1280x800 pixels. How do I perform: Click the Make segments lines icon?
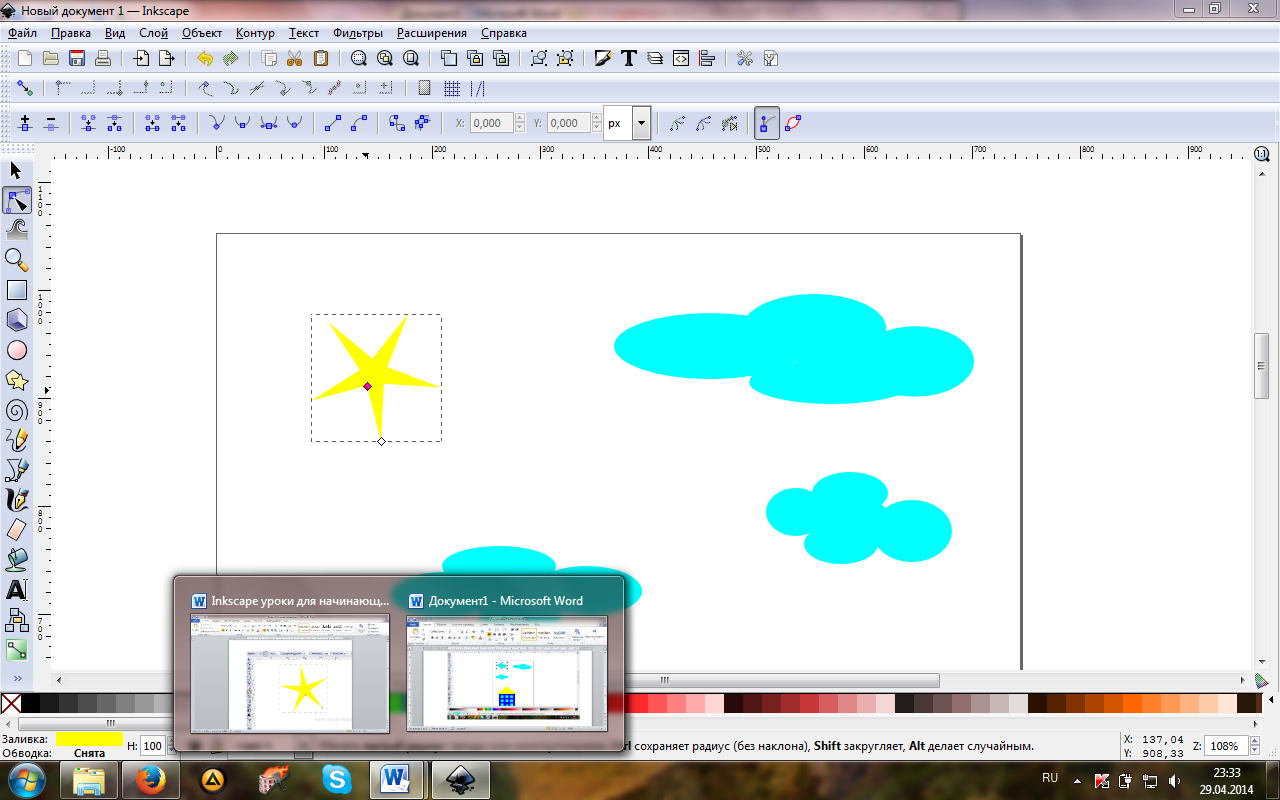coord(333,123)
